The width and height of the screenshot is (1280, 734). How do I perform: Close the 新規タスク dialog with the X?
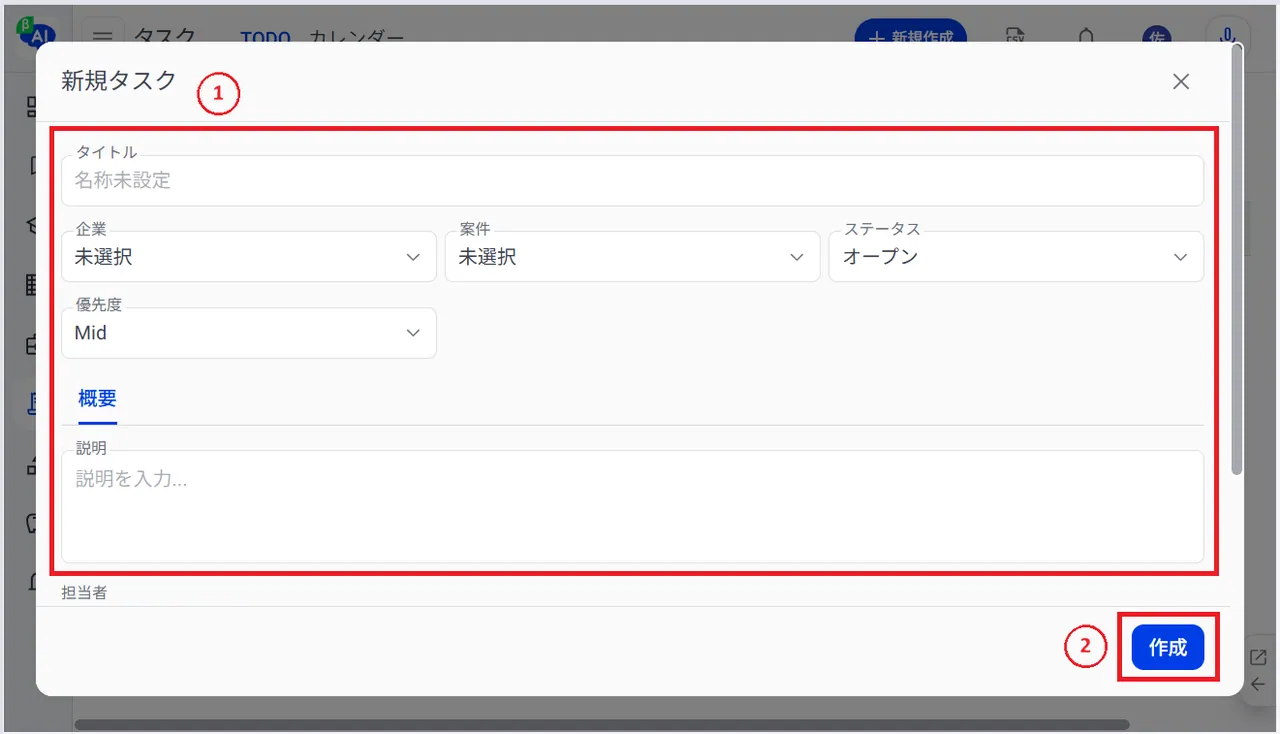[x=1181, y=82]
